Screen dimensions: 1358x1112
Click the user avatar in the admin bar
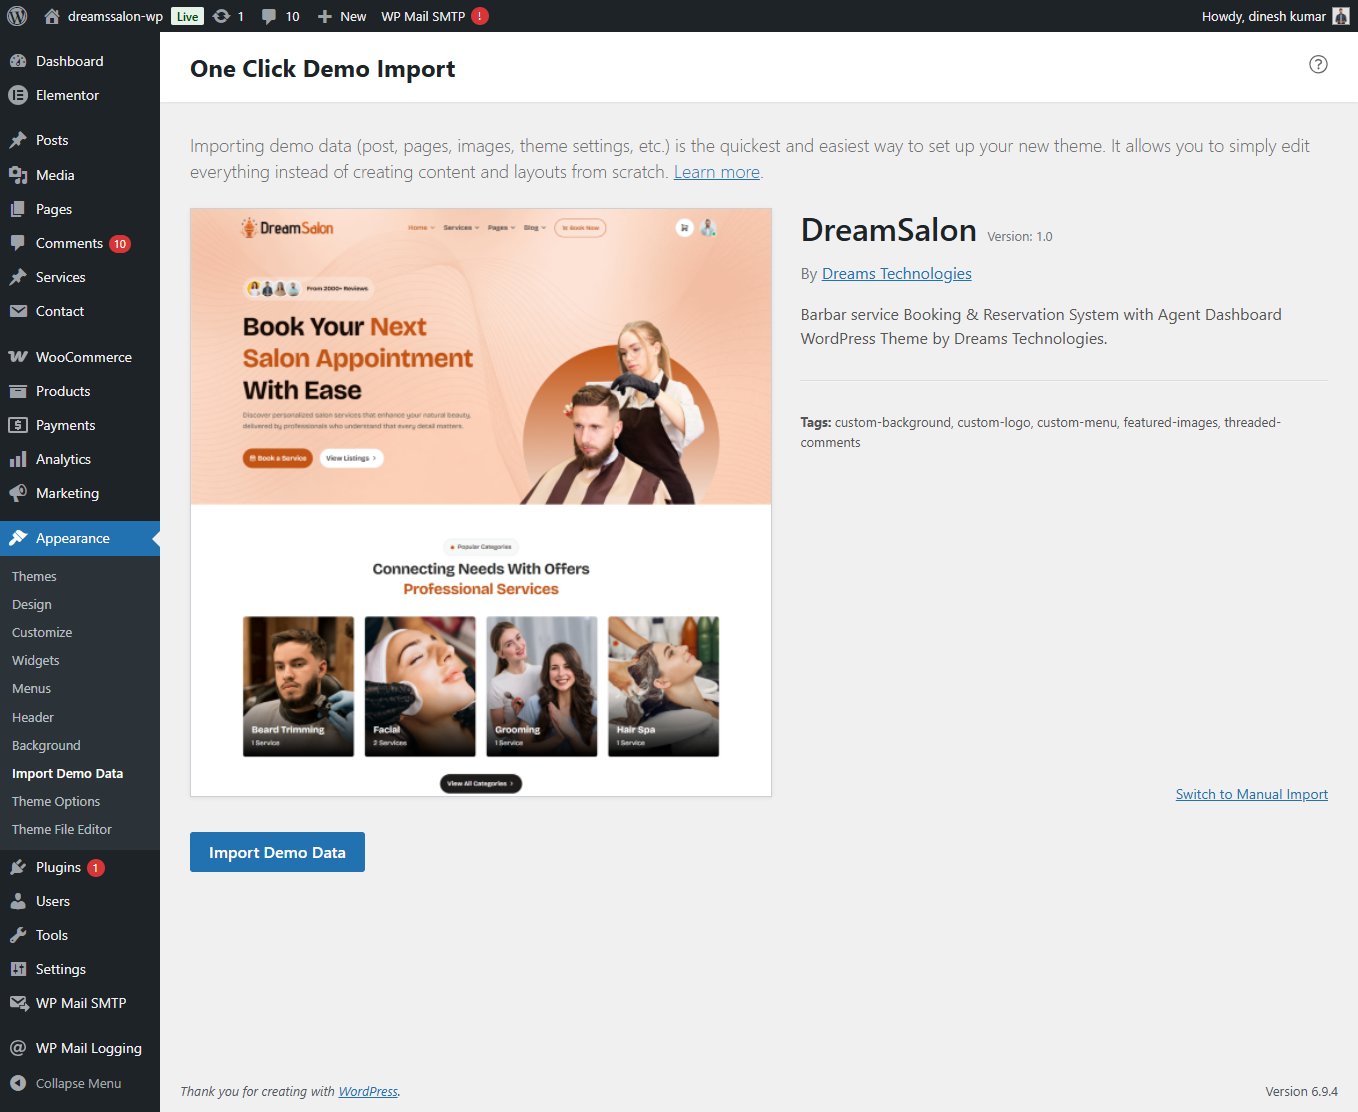(1341, 16)
